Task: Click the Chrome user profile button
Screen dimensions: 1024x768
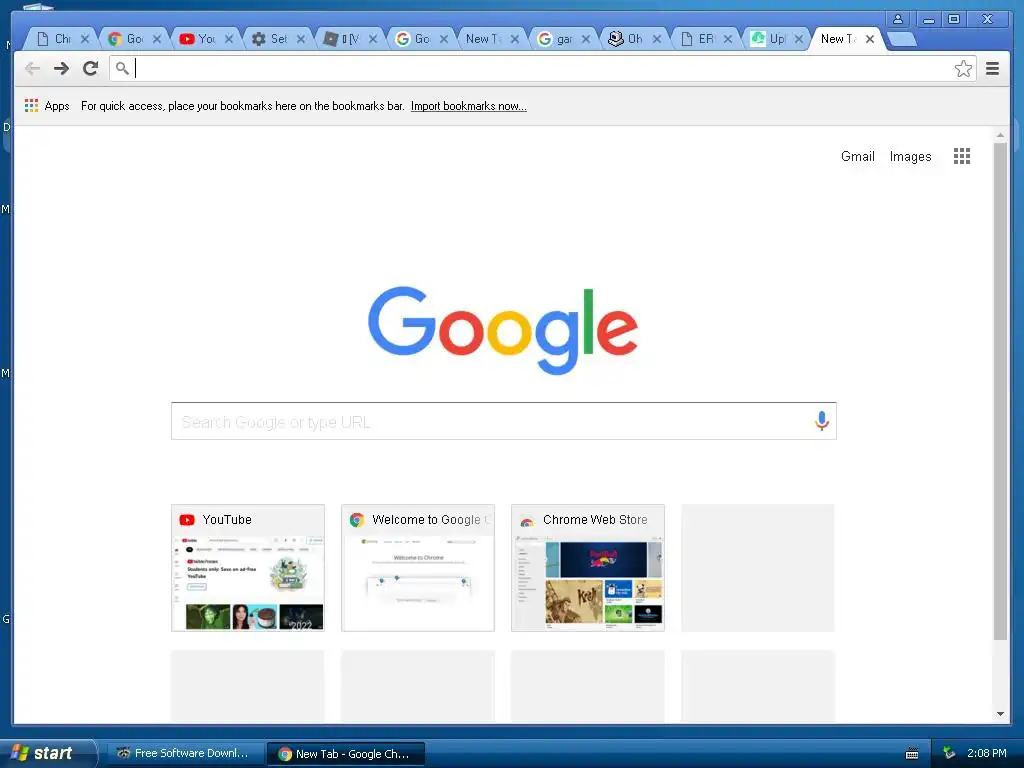Action: [x=898, y=19]
